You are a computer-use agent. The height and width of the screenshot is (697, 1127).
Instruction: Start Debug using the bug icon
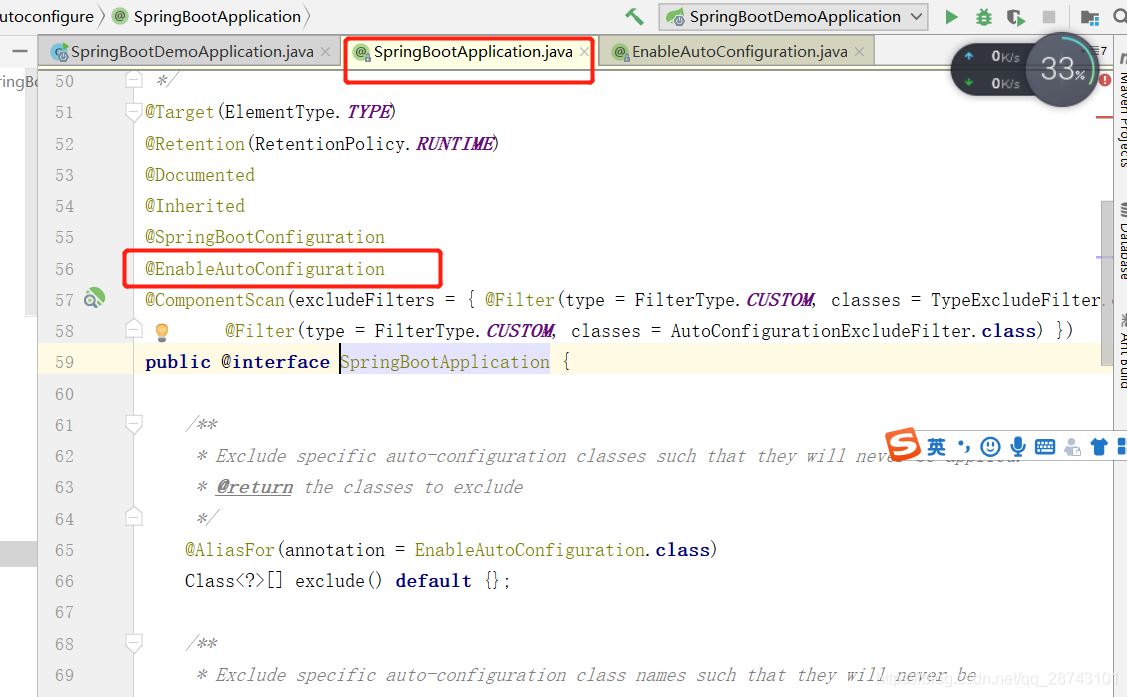click(x=983, y=16)
